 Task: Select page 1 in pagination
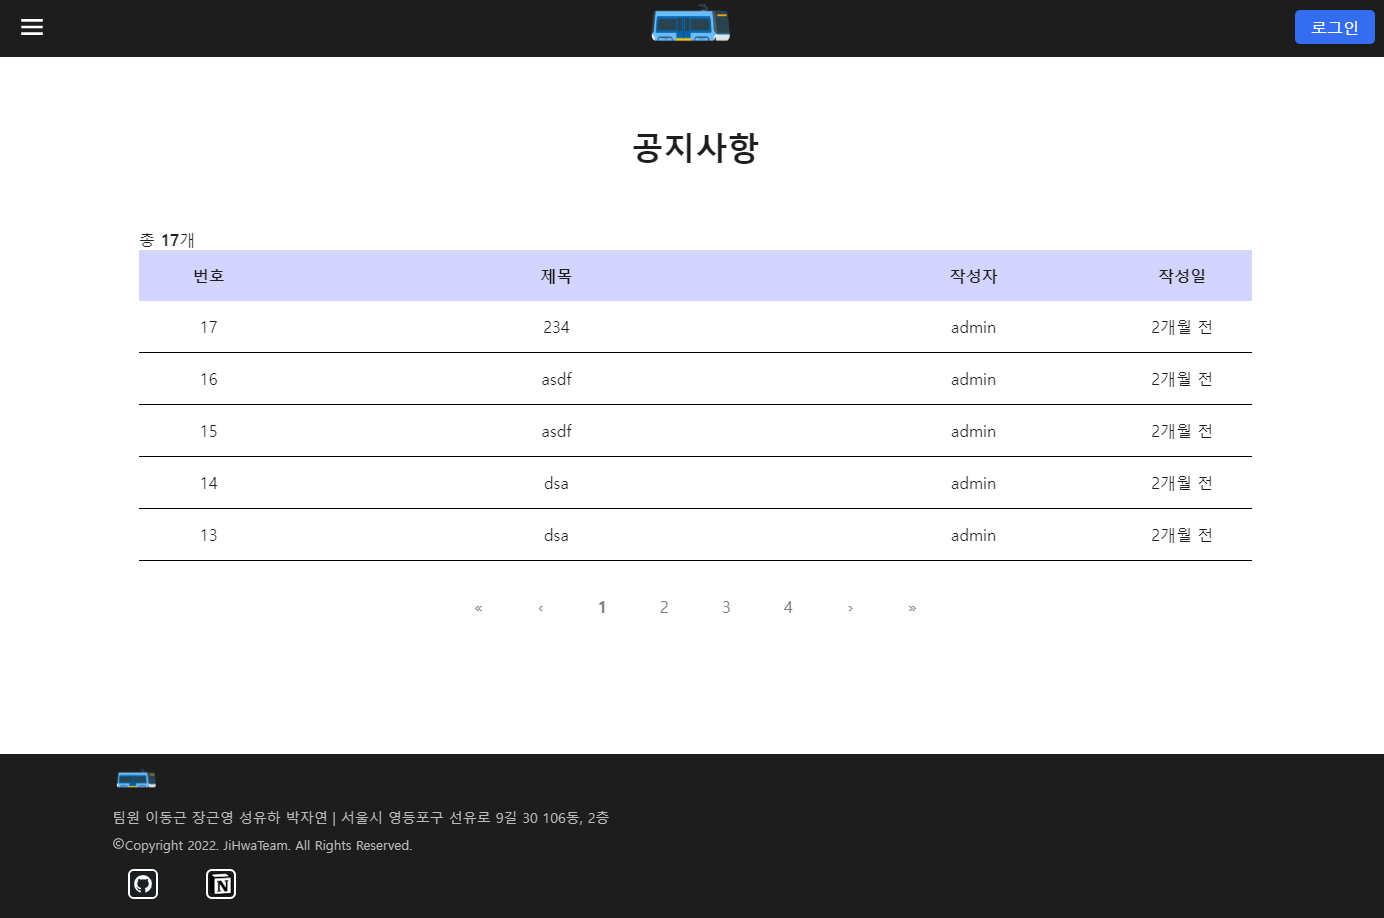602,607
